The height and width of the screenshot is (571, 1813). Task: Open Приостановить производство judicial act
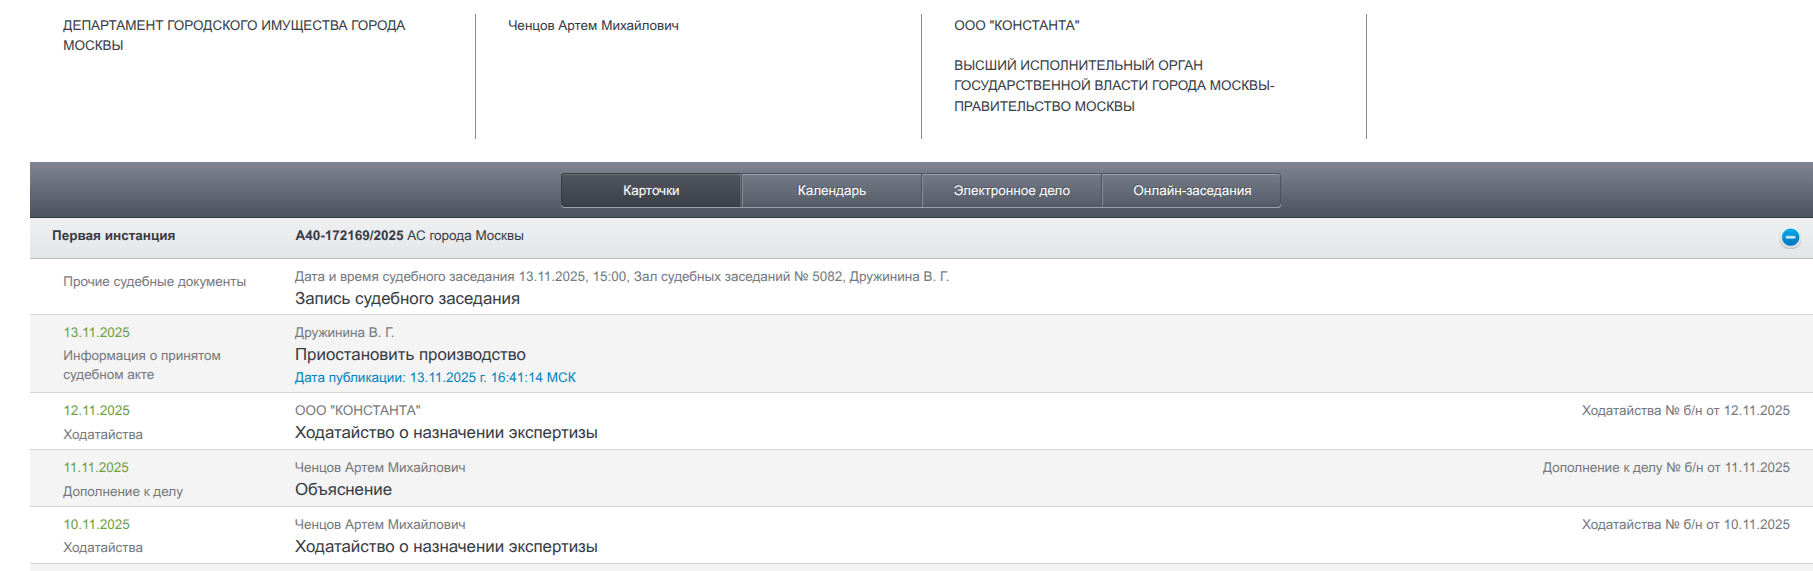pyautogui.click(x=410, y=355)
